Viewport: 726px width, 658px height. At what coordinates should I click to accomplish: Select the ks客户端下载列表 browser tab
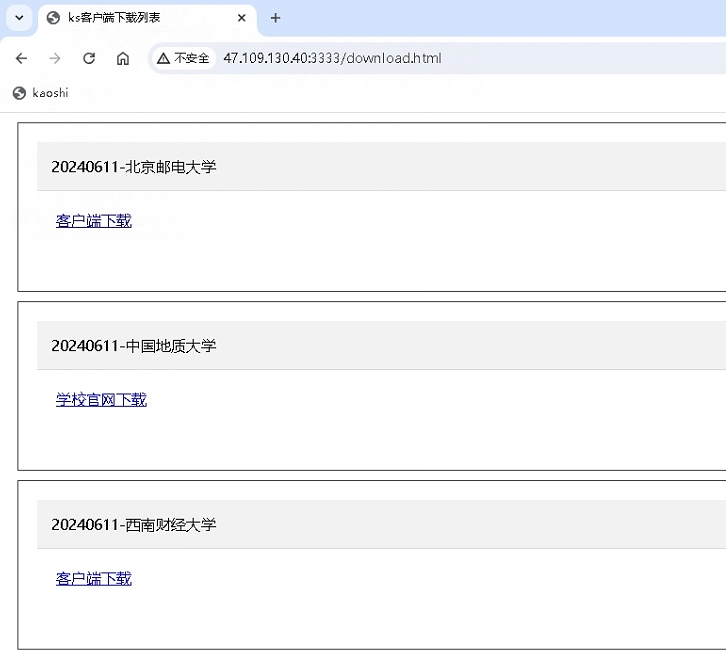[147, 19]
